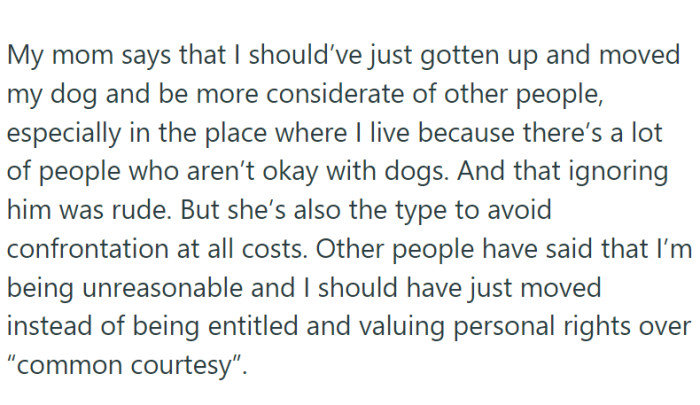Click the word "especially"
The height and width of the screenshot is (405, 700).
pyautogui.click(x=63, y=133)
